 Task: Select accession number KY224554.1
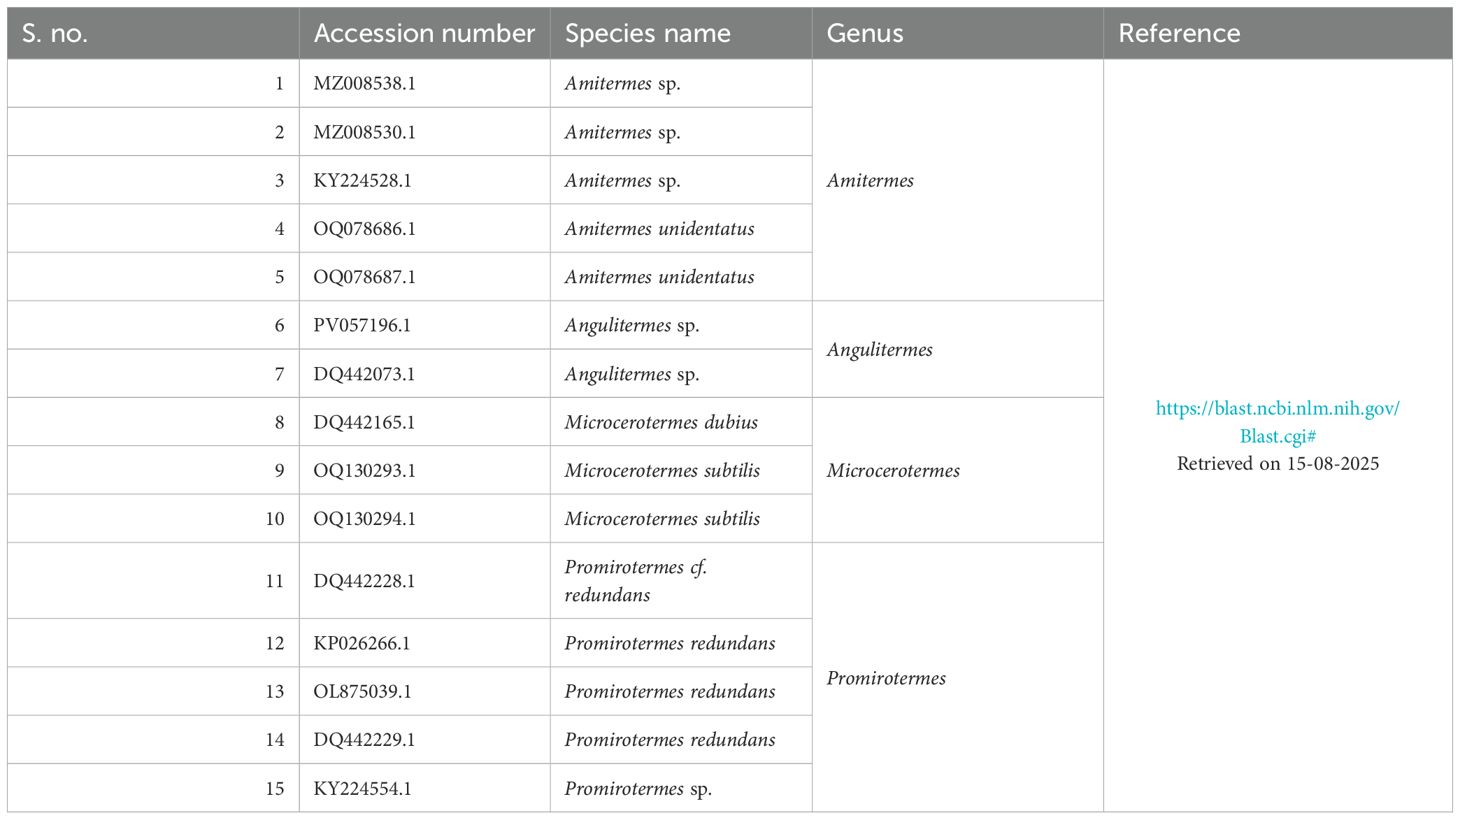pos(362,788)
